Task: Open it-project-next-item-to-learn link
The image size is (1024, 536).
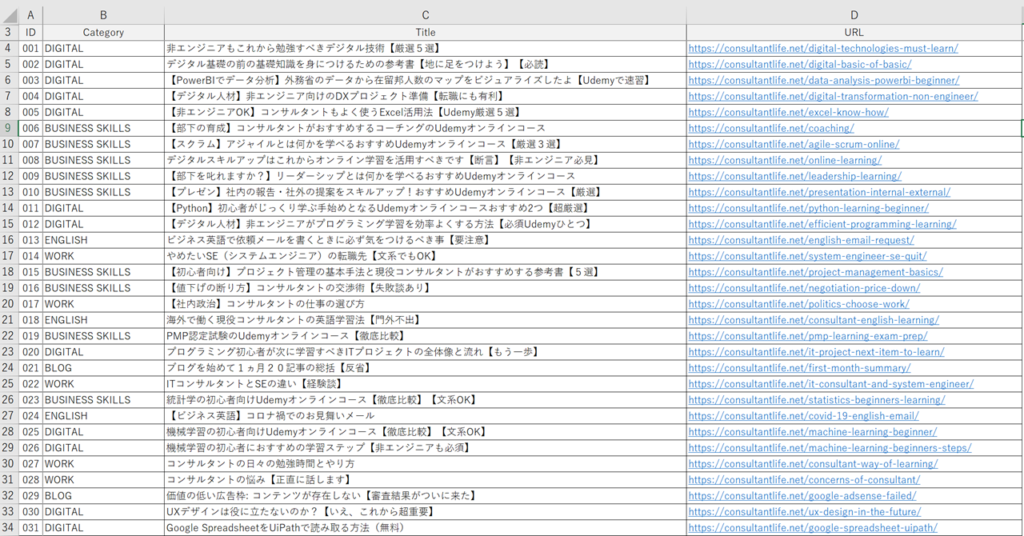Action: [816, 352]
